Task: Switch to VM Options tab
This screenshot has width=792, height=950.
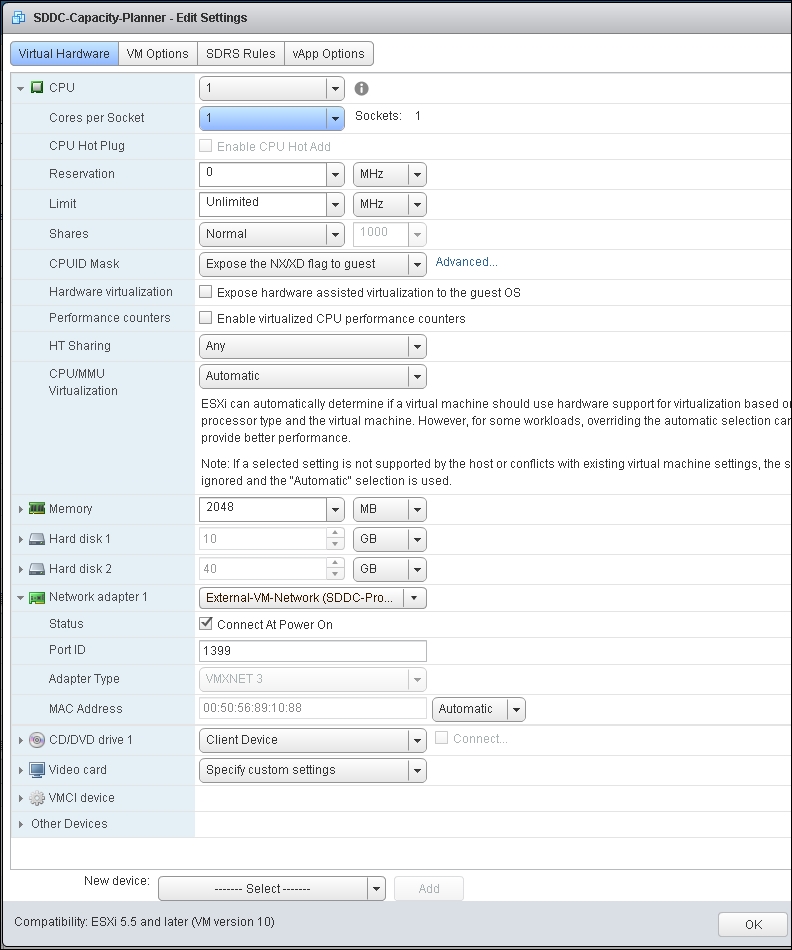Action: (158, 53)
